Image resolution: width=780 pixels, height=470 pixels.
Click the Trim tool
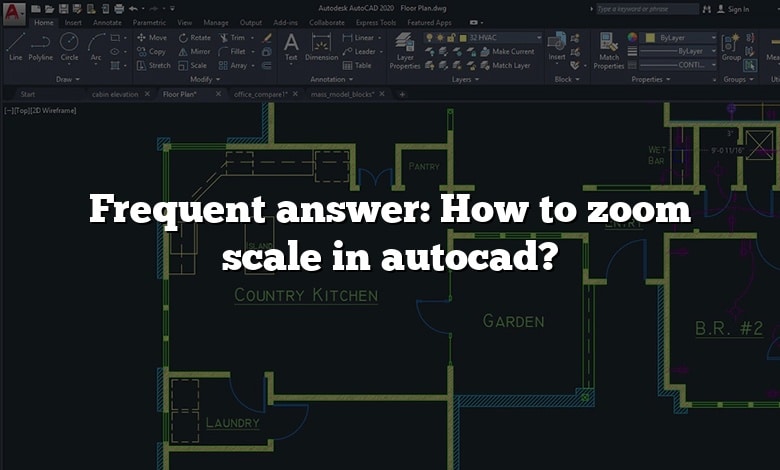tap(232, 37)
